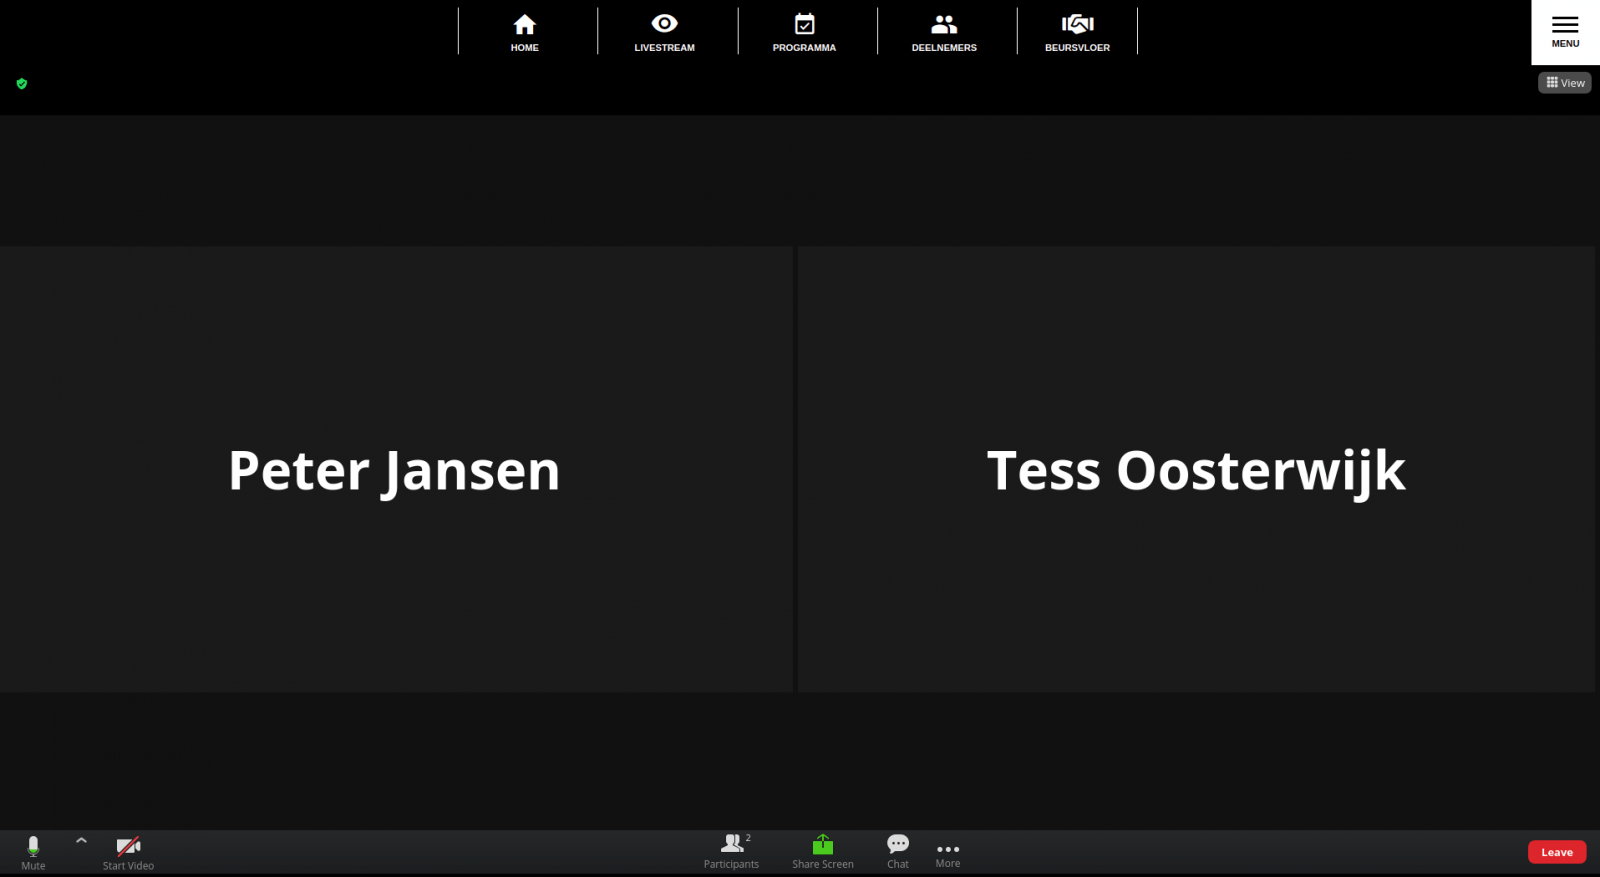
Task: Open the Chat panel
Action: [898, 851]
